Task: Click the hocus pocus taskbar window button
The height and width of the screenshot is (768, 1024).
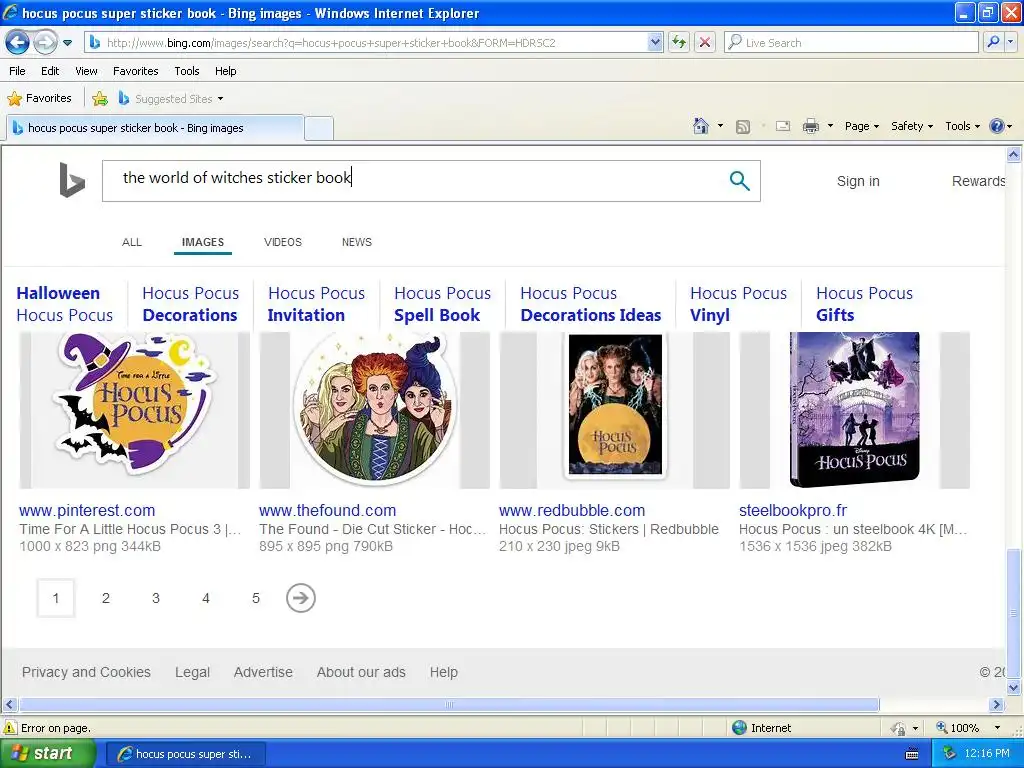Action: [185, 754]
